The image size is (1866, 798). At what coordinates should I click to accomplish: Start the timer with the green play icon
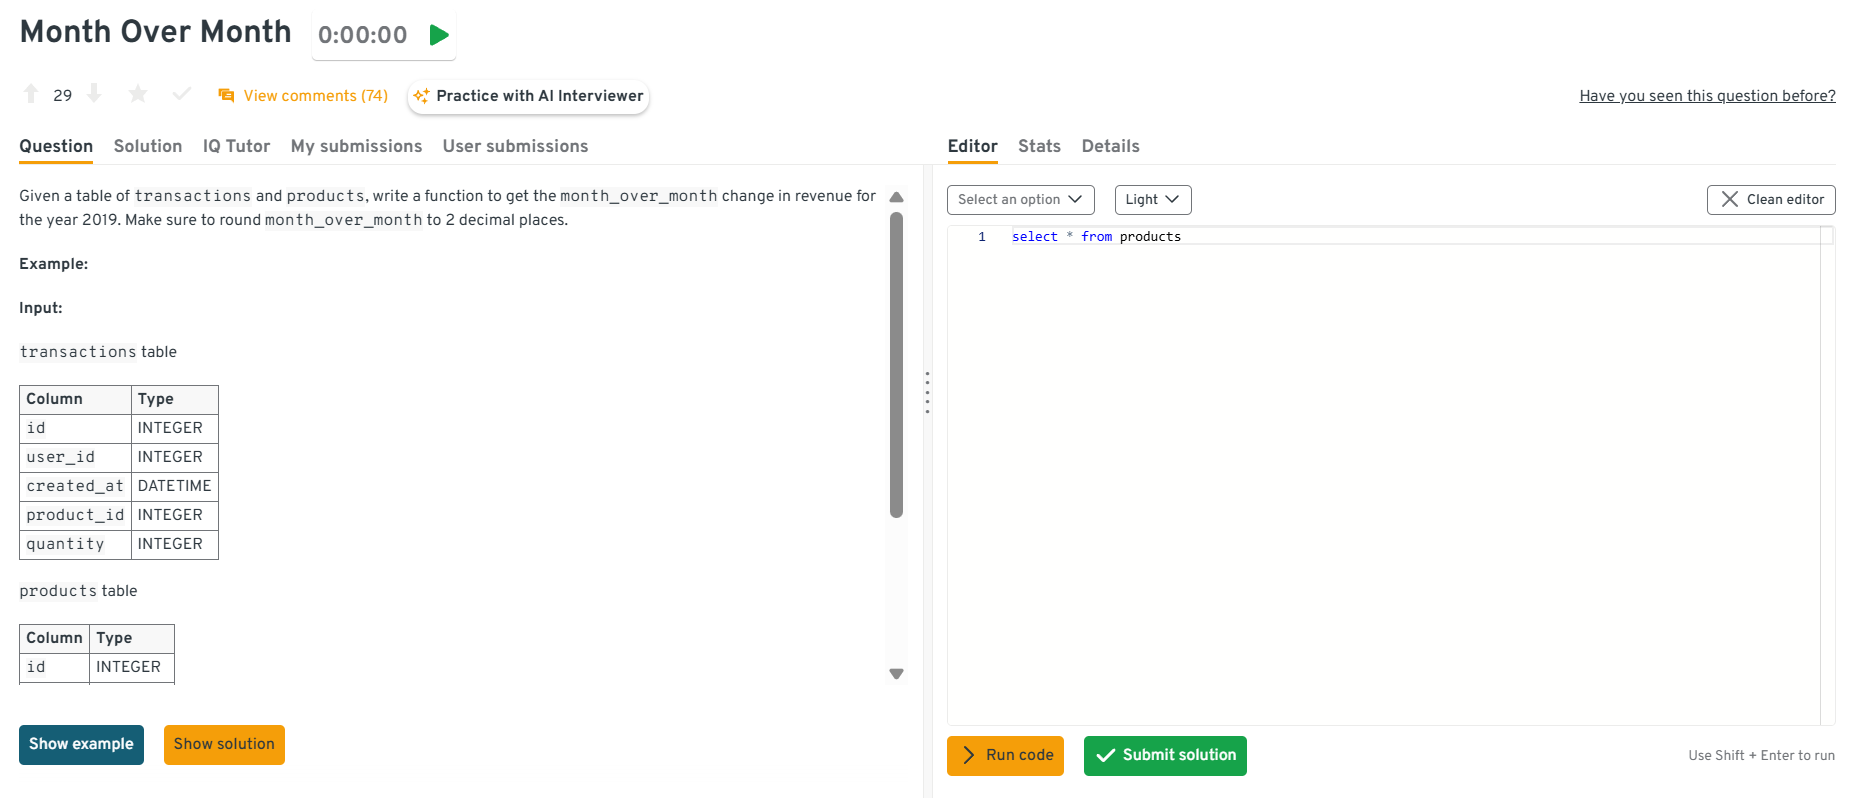pyautogui.click(x=438, y=35)
